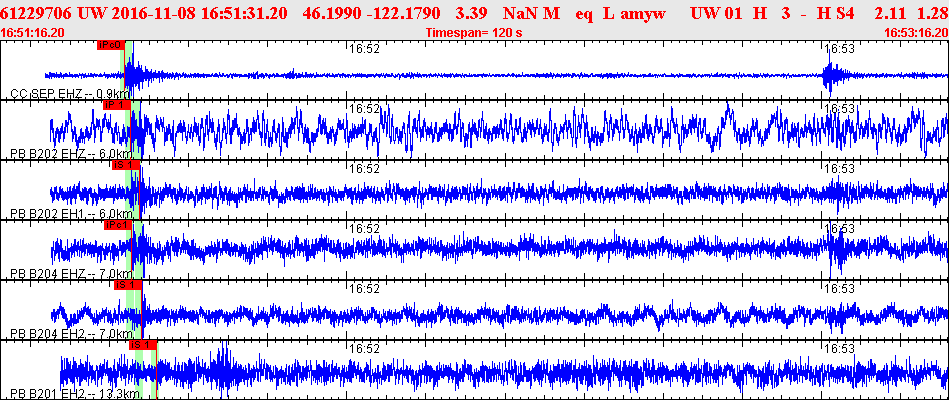Viewport: 949px width, 400px height.
Task: Click the Timespan= 120 s text
Action: pos(474,33)
